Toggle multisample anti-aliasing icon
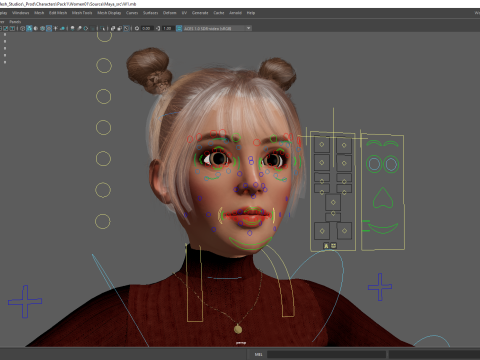 [x=86, y=28]
